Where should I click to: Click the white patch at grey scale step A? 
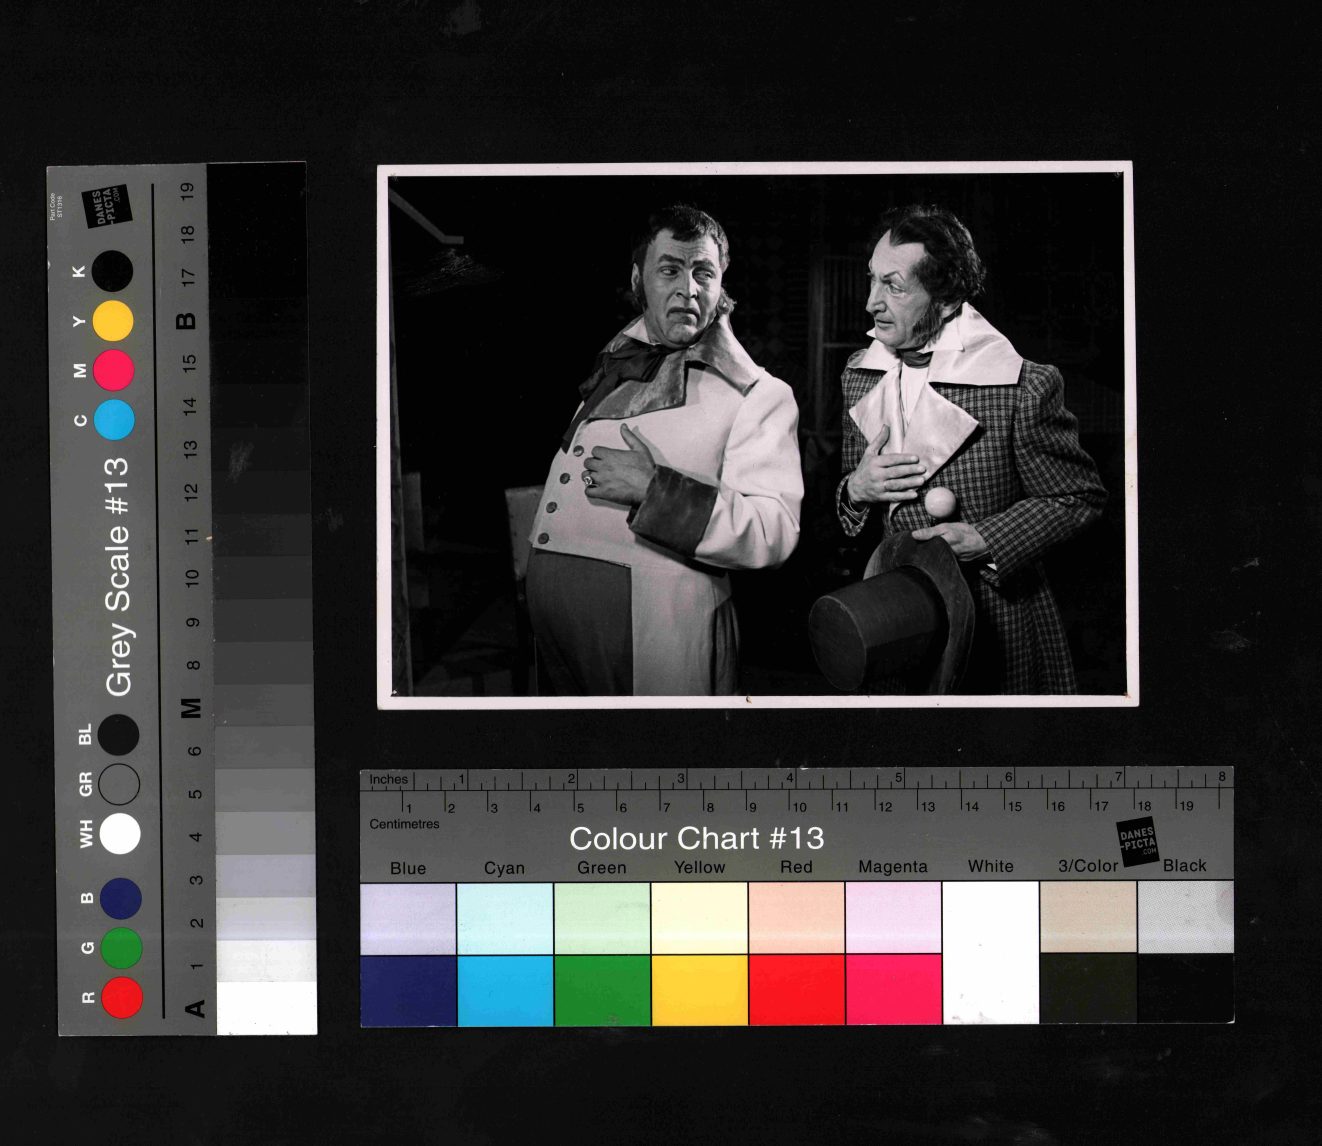(266, 1008)
